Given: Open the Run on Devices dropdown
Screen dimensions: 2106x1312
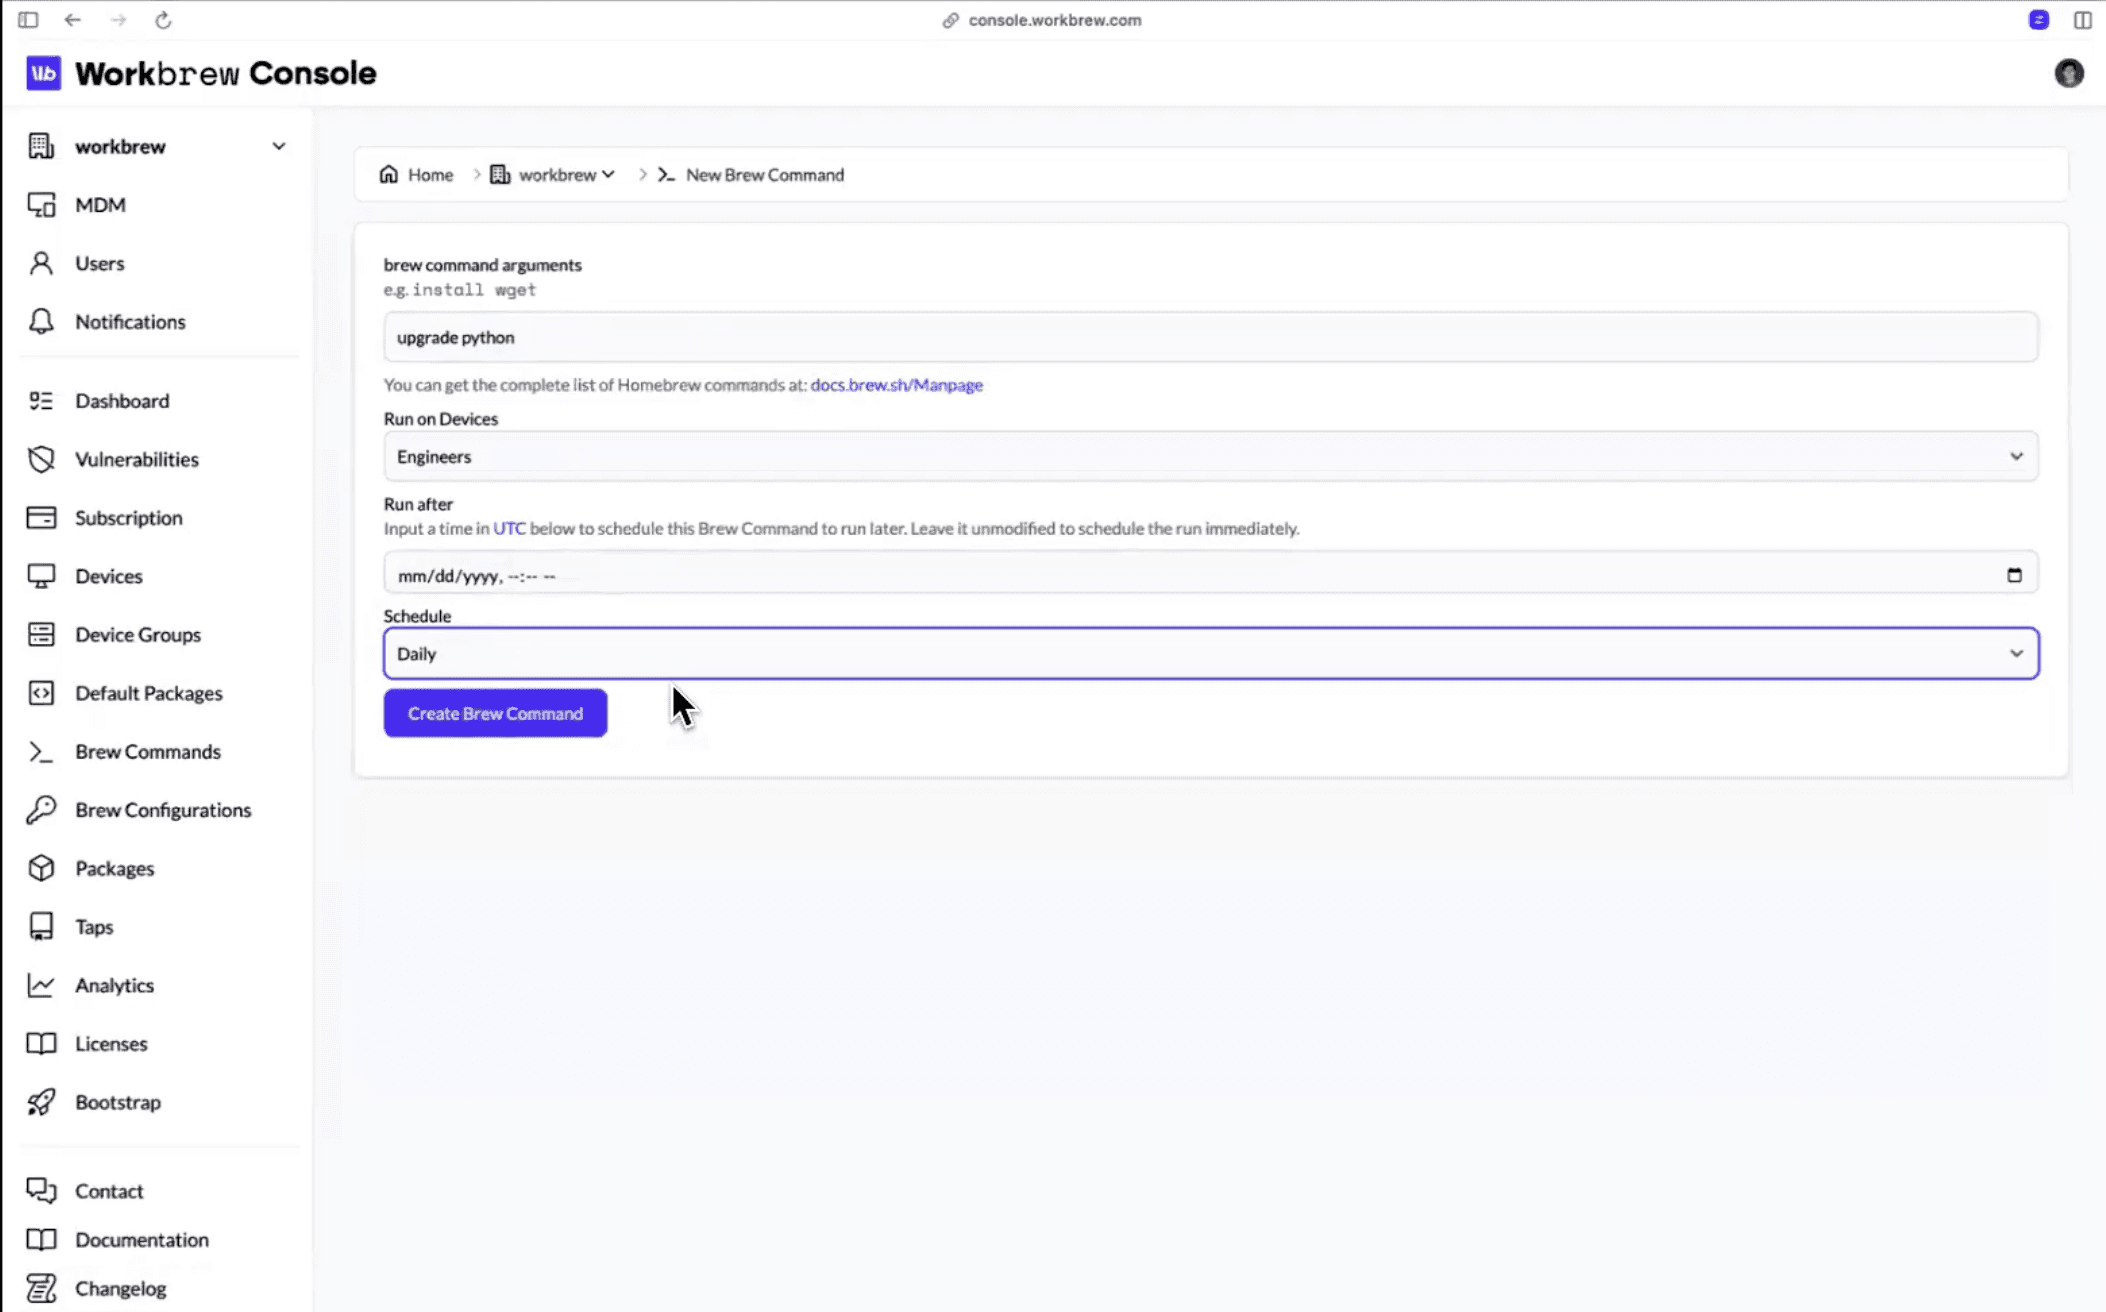Looking at the screenshot, I should click(1210, 457).
